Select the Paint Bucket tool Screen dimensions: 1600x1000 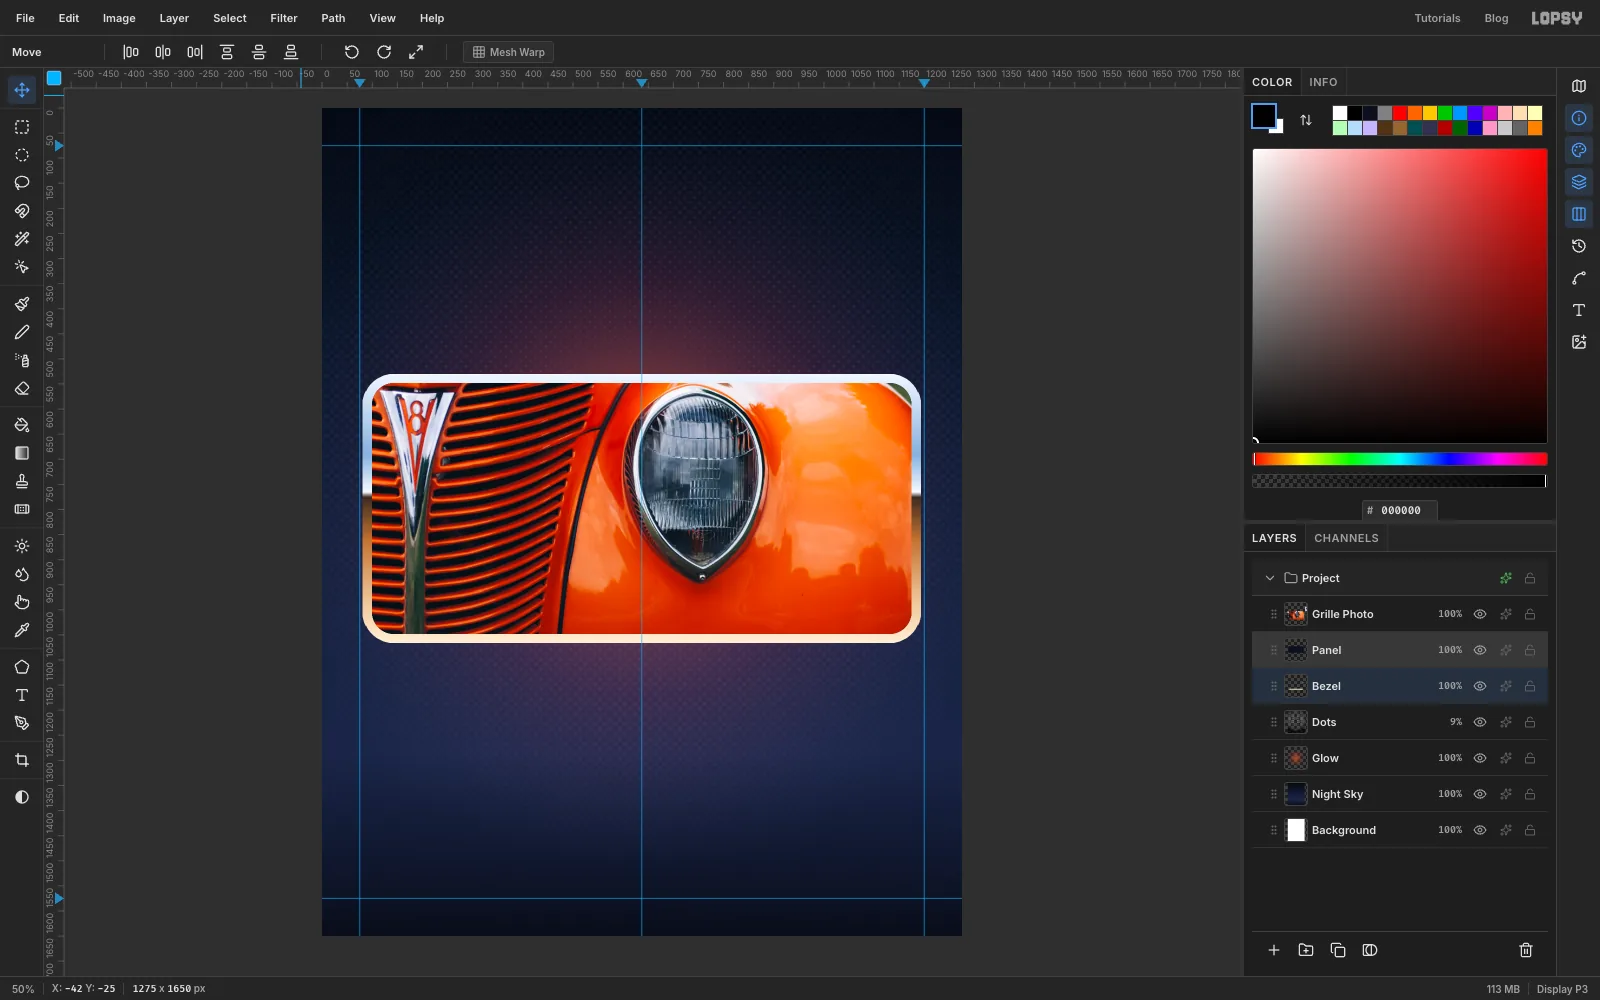point(22,425)
